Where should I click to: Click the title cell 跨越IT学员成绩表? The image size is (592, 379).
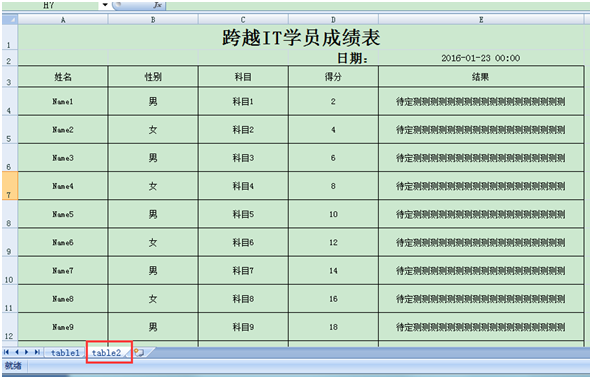click(301, 37)
